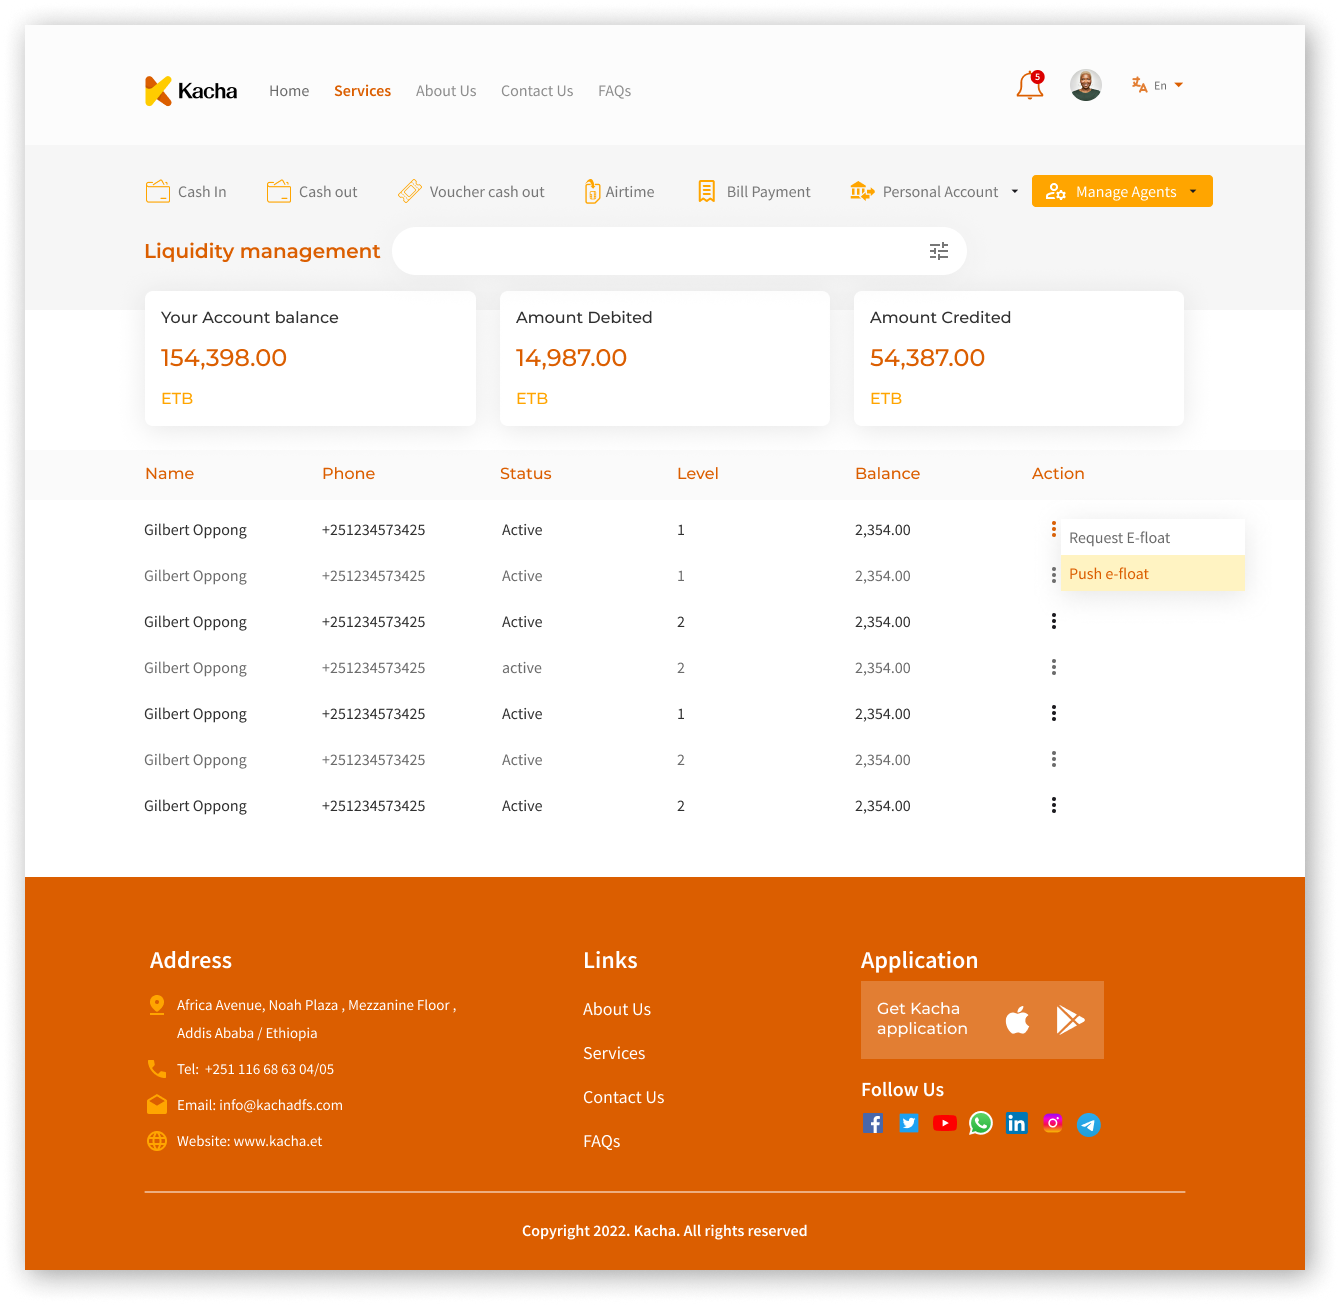Open the LinkedIn social icon

pos(1016,1124)
